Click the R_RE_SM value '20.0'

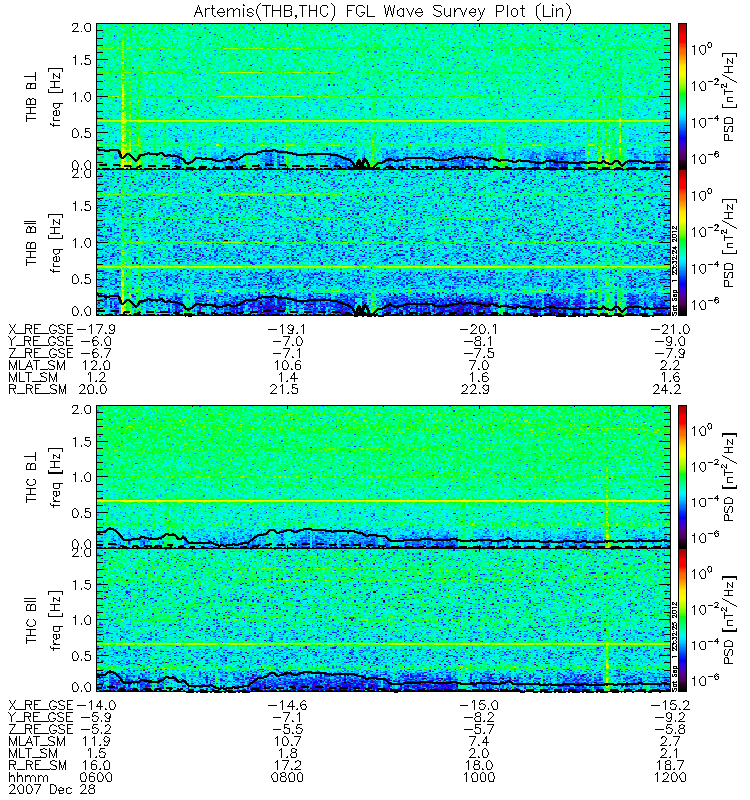point(93,389)
